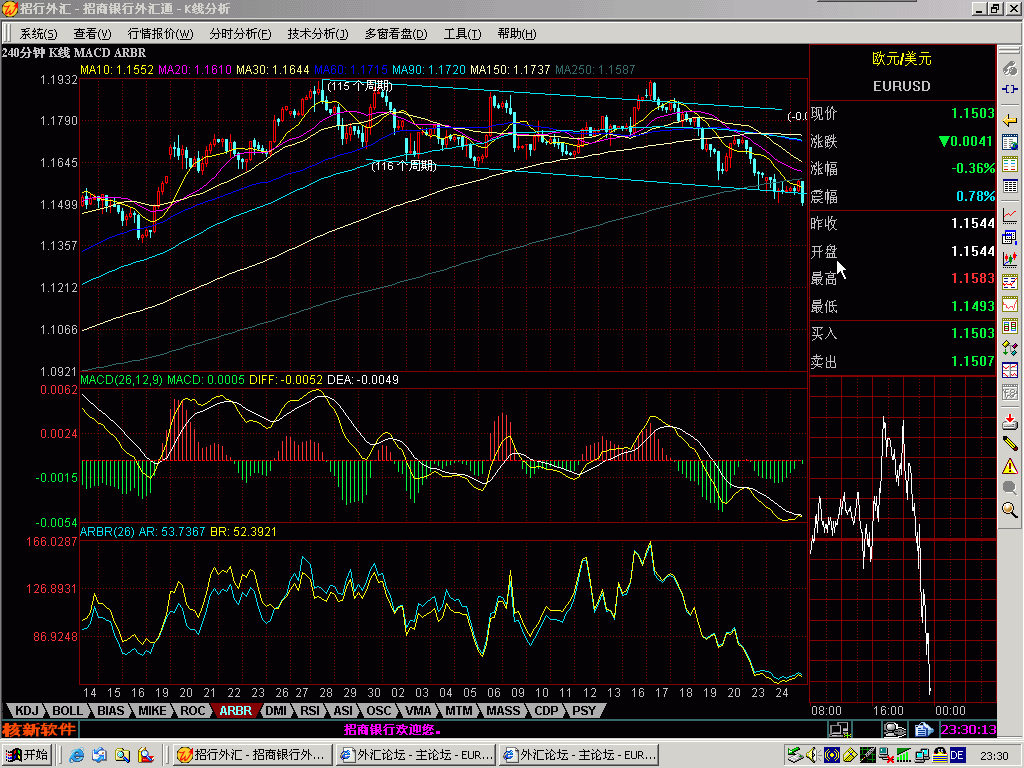Viewport: 1024px width, 768px height.
Task: Open second 外汇论坛 taskbar window button
Action: pos(579,756)
